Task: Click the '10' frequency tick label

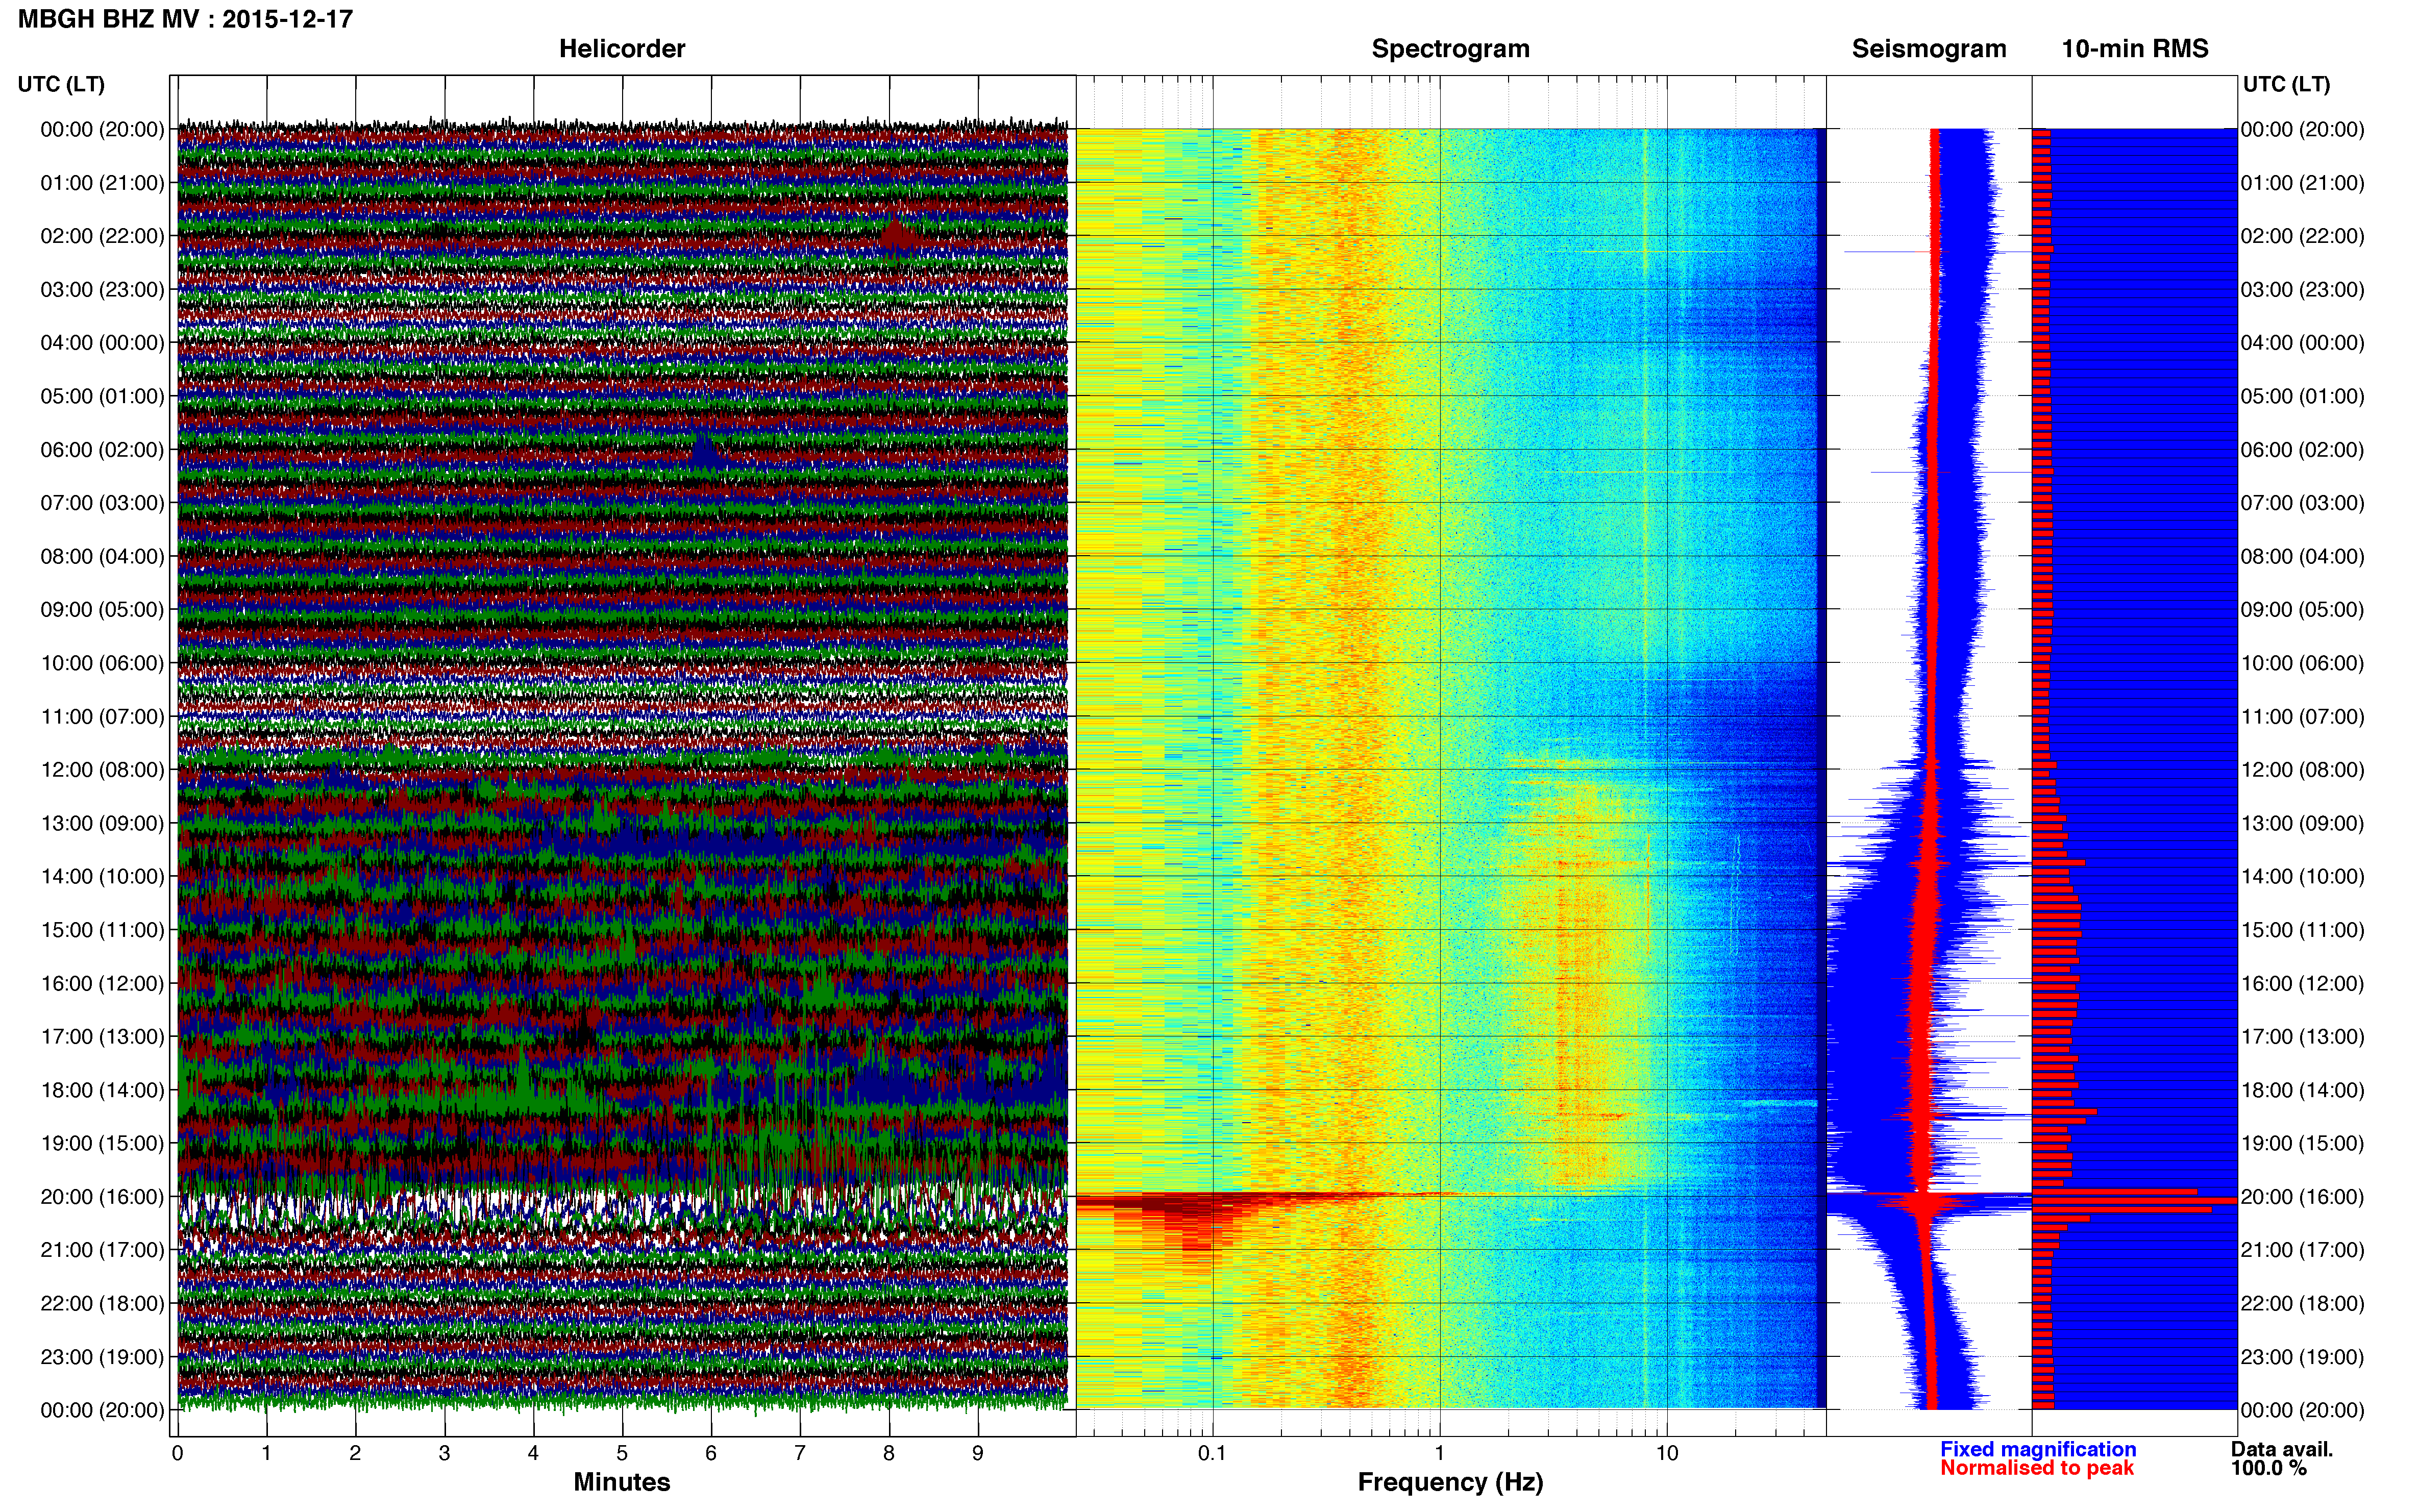Action: [1667, 1453]
